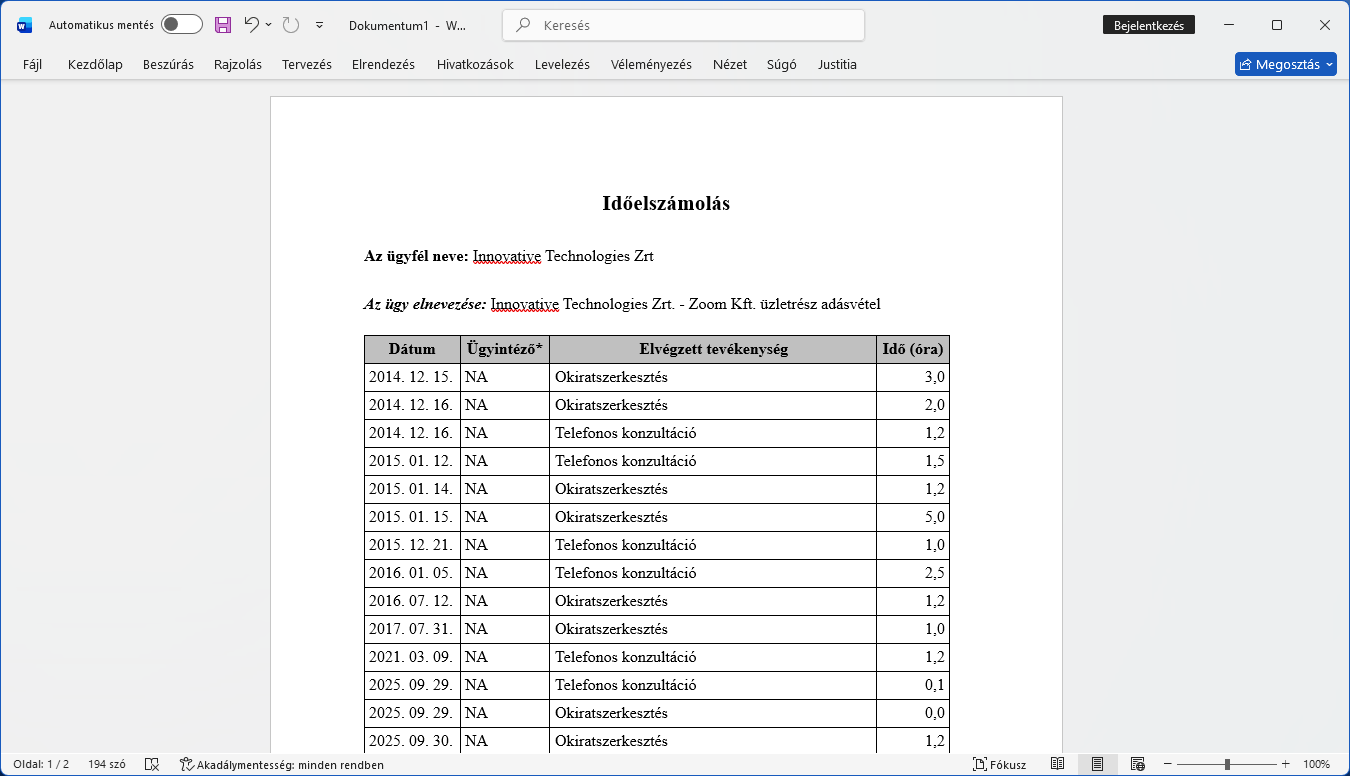
Task: Check accessibility status: Akadálymentesség: minden rendben
Action: 281,764
